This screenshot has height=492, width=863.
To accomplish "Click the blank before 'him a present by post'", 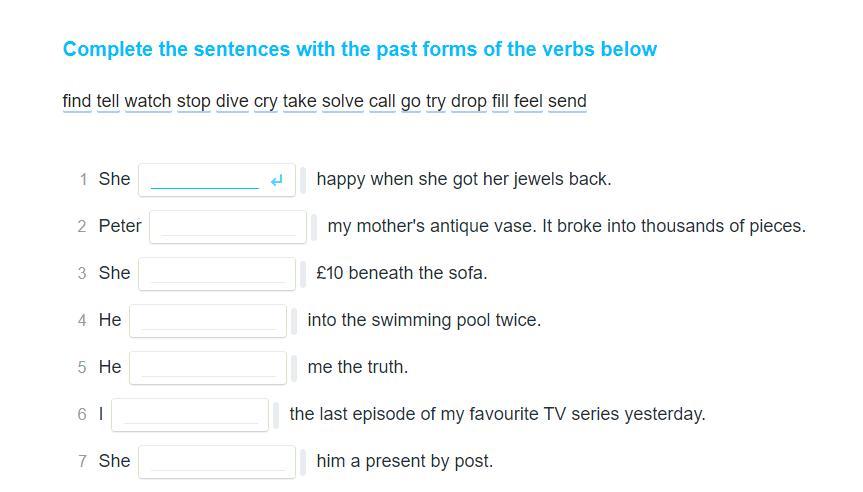I will [217, 462].
